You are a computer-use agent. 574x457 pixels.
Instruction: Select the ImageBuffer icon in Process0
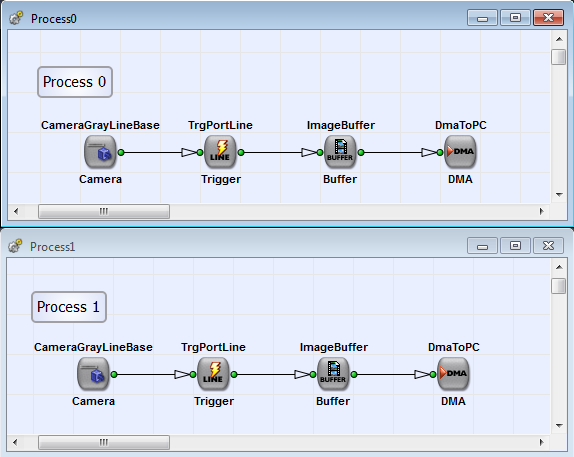click(340, 152)
